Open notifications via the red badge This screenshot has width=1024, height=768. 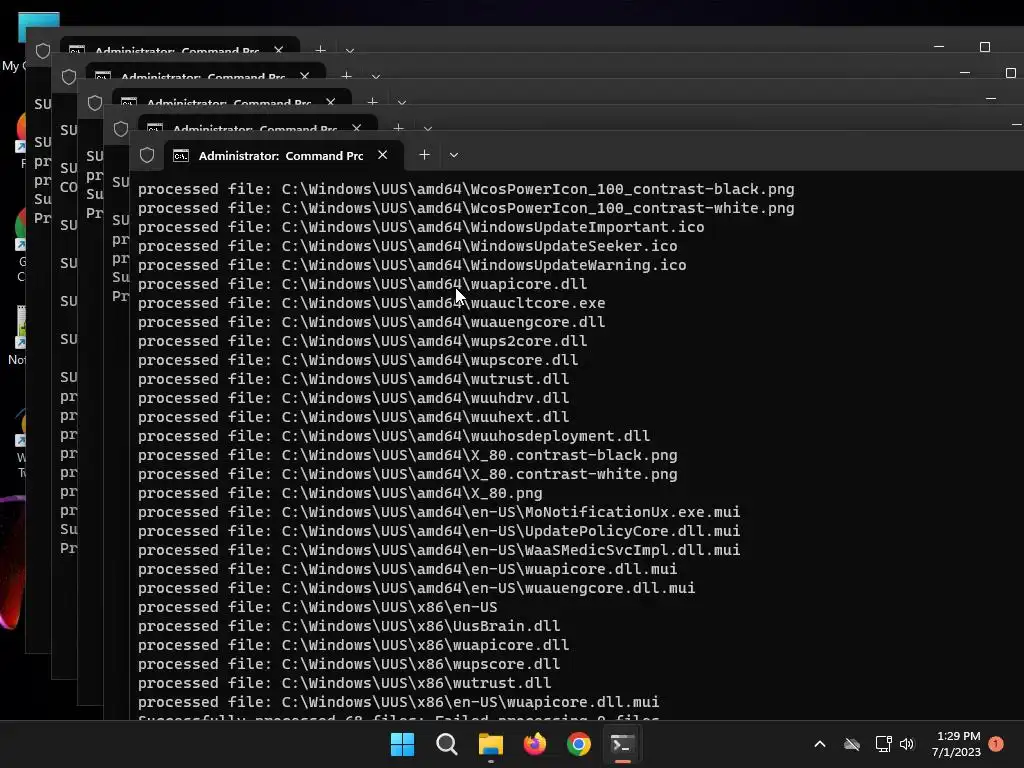pos(996,744)
